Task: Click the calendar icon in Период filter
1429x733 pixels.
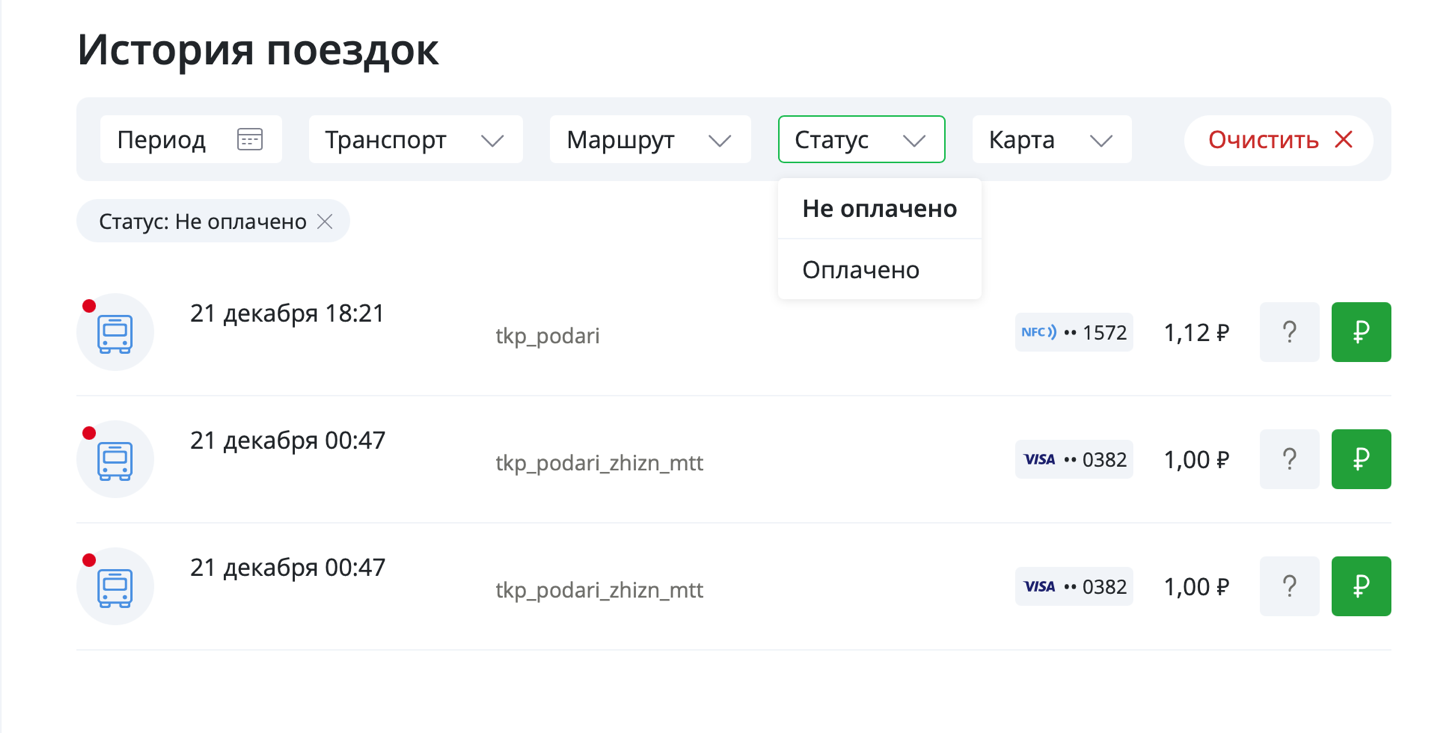Action: (250, 140)
